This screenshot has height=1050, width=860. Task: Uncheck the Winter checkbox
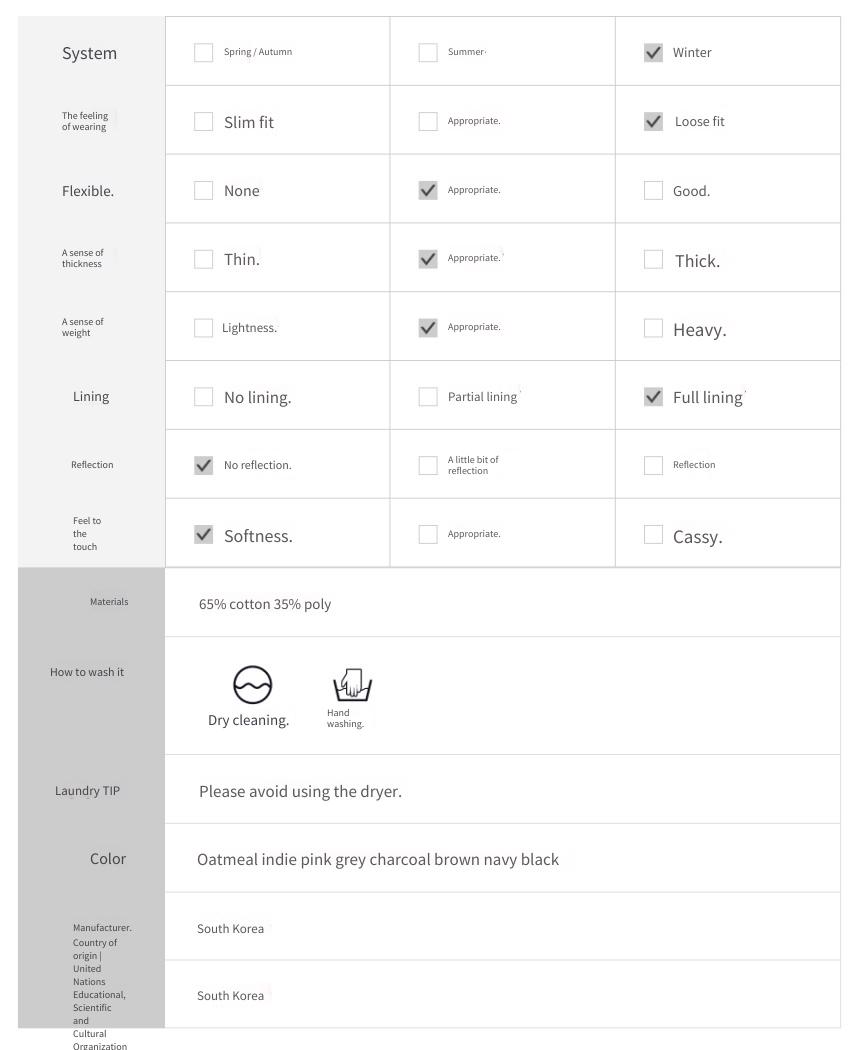(653, 52)
